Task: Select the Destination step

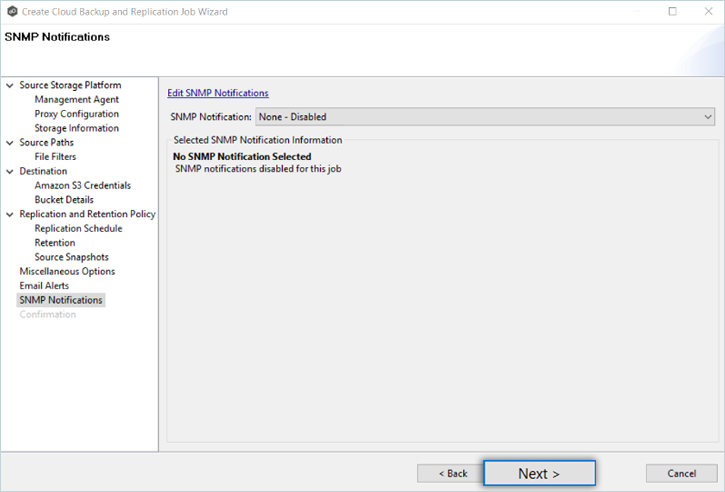Action: pos(43,171)
